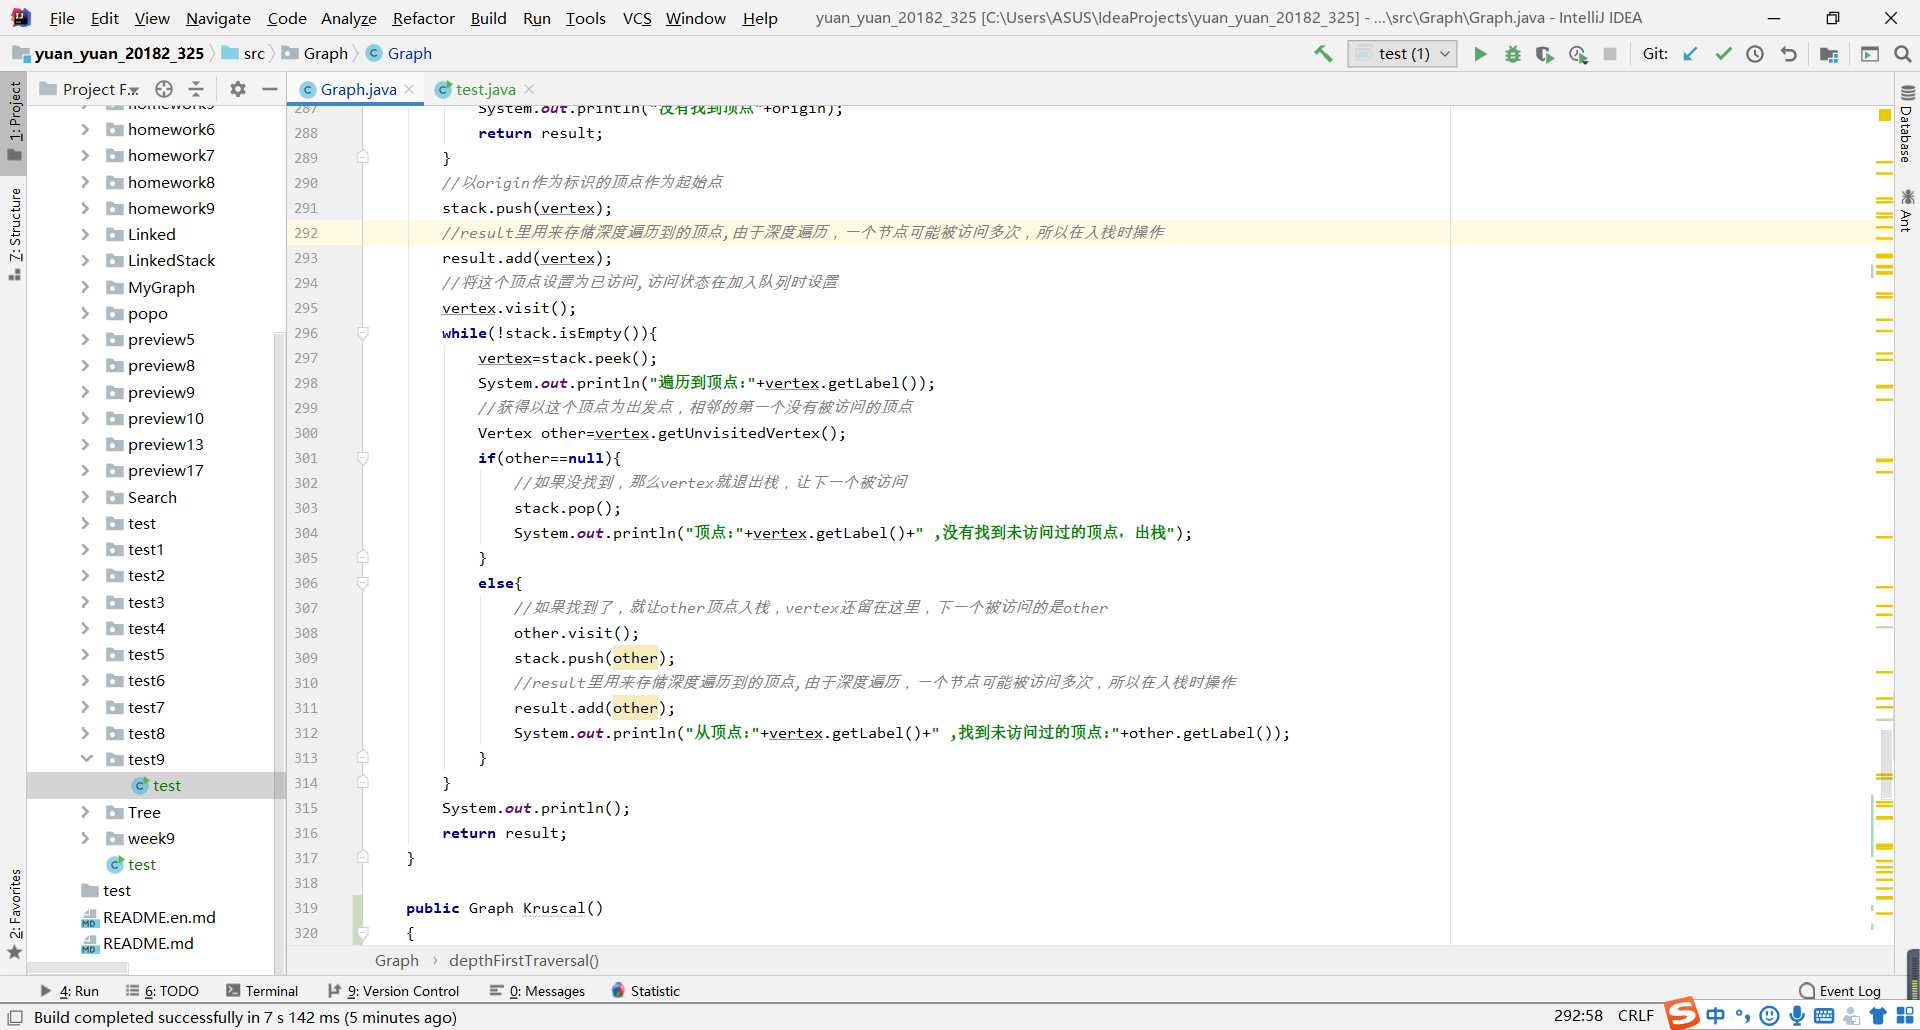Click the yellow inspection indicator at top of gutter

(1884, 116)
